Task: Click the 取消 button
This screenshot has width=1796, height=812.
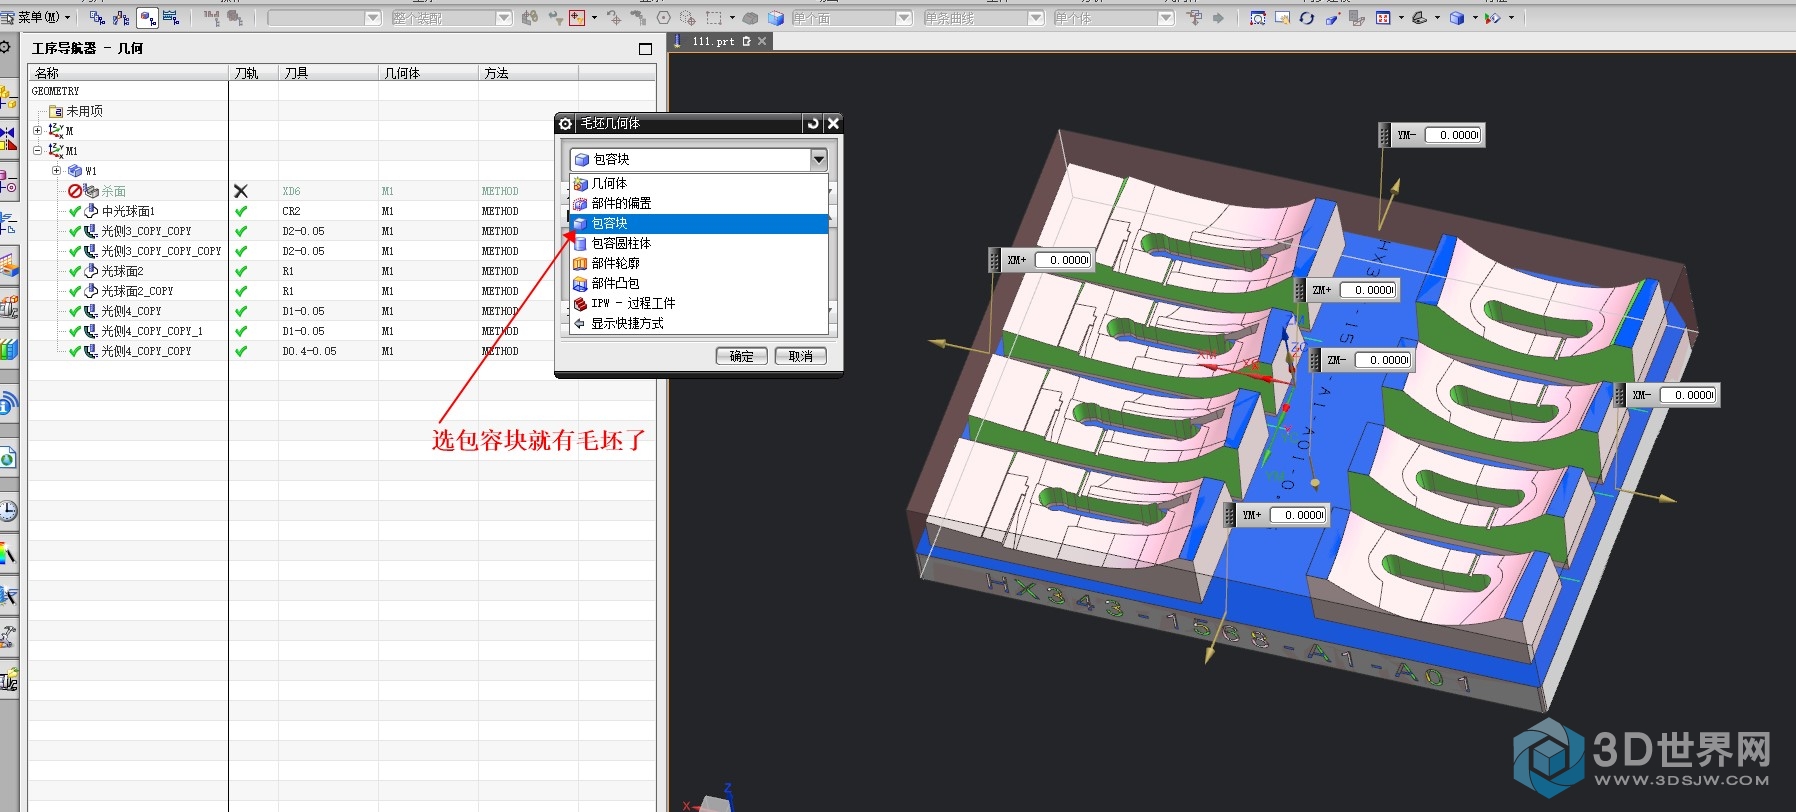Action: [x=801, y=356]
